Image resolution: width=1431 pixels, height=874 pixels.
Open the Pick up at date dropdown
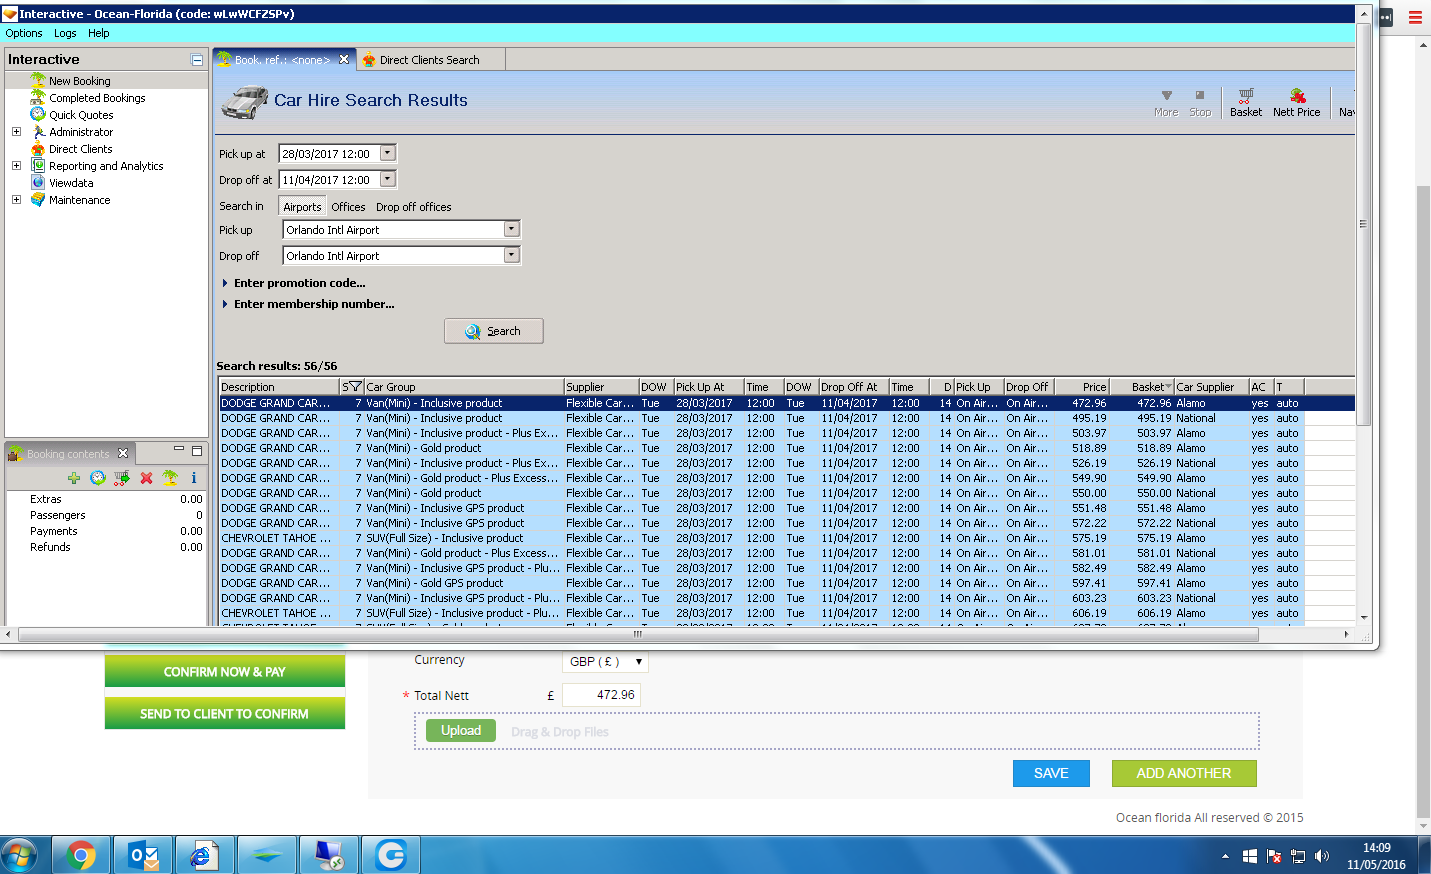tap(388, 153)
